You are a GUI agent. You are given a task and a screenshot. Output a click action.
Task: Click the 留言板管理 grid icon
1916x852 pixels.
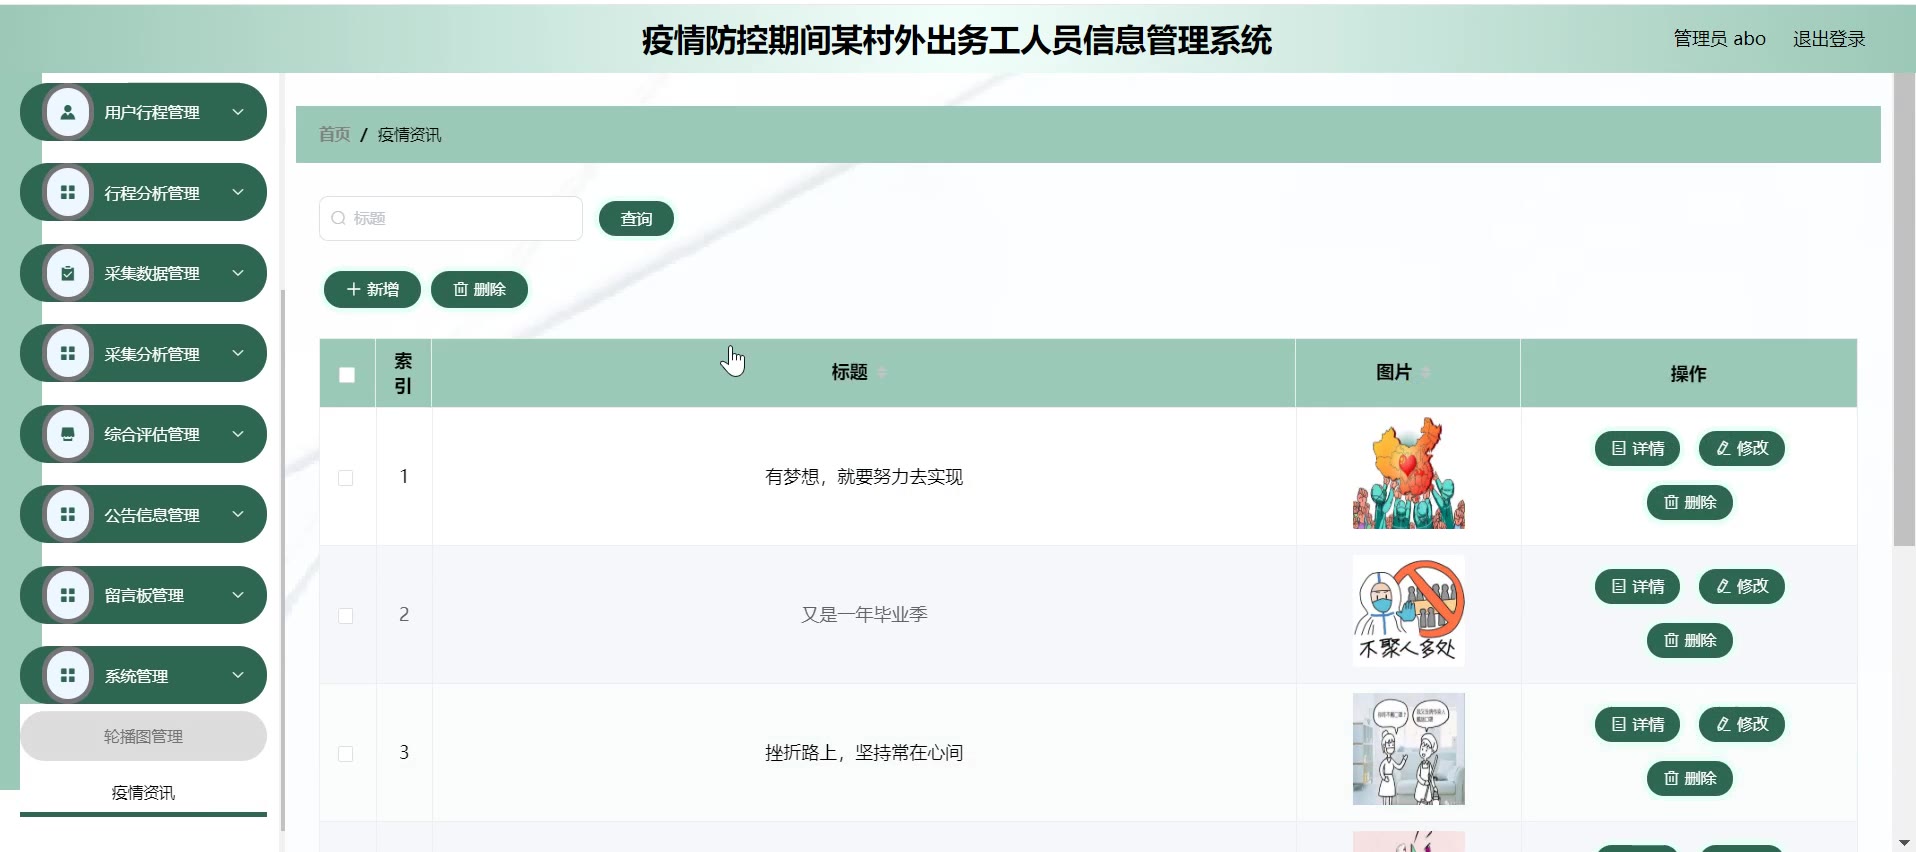point(68,595)
